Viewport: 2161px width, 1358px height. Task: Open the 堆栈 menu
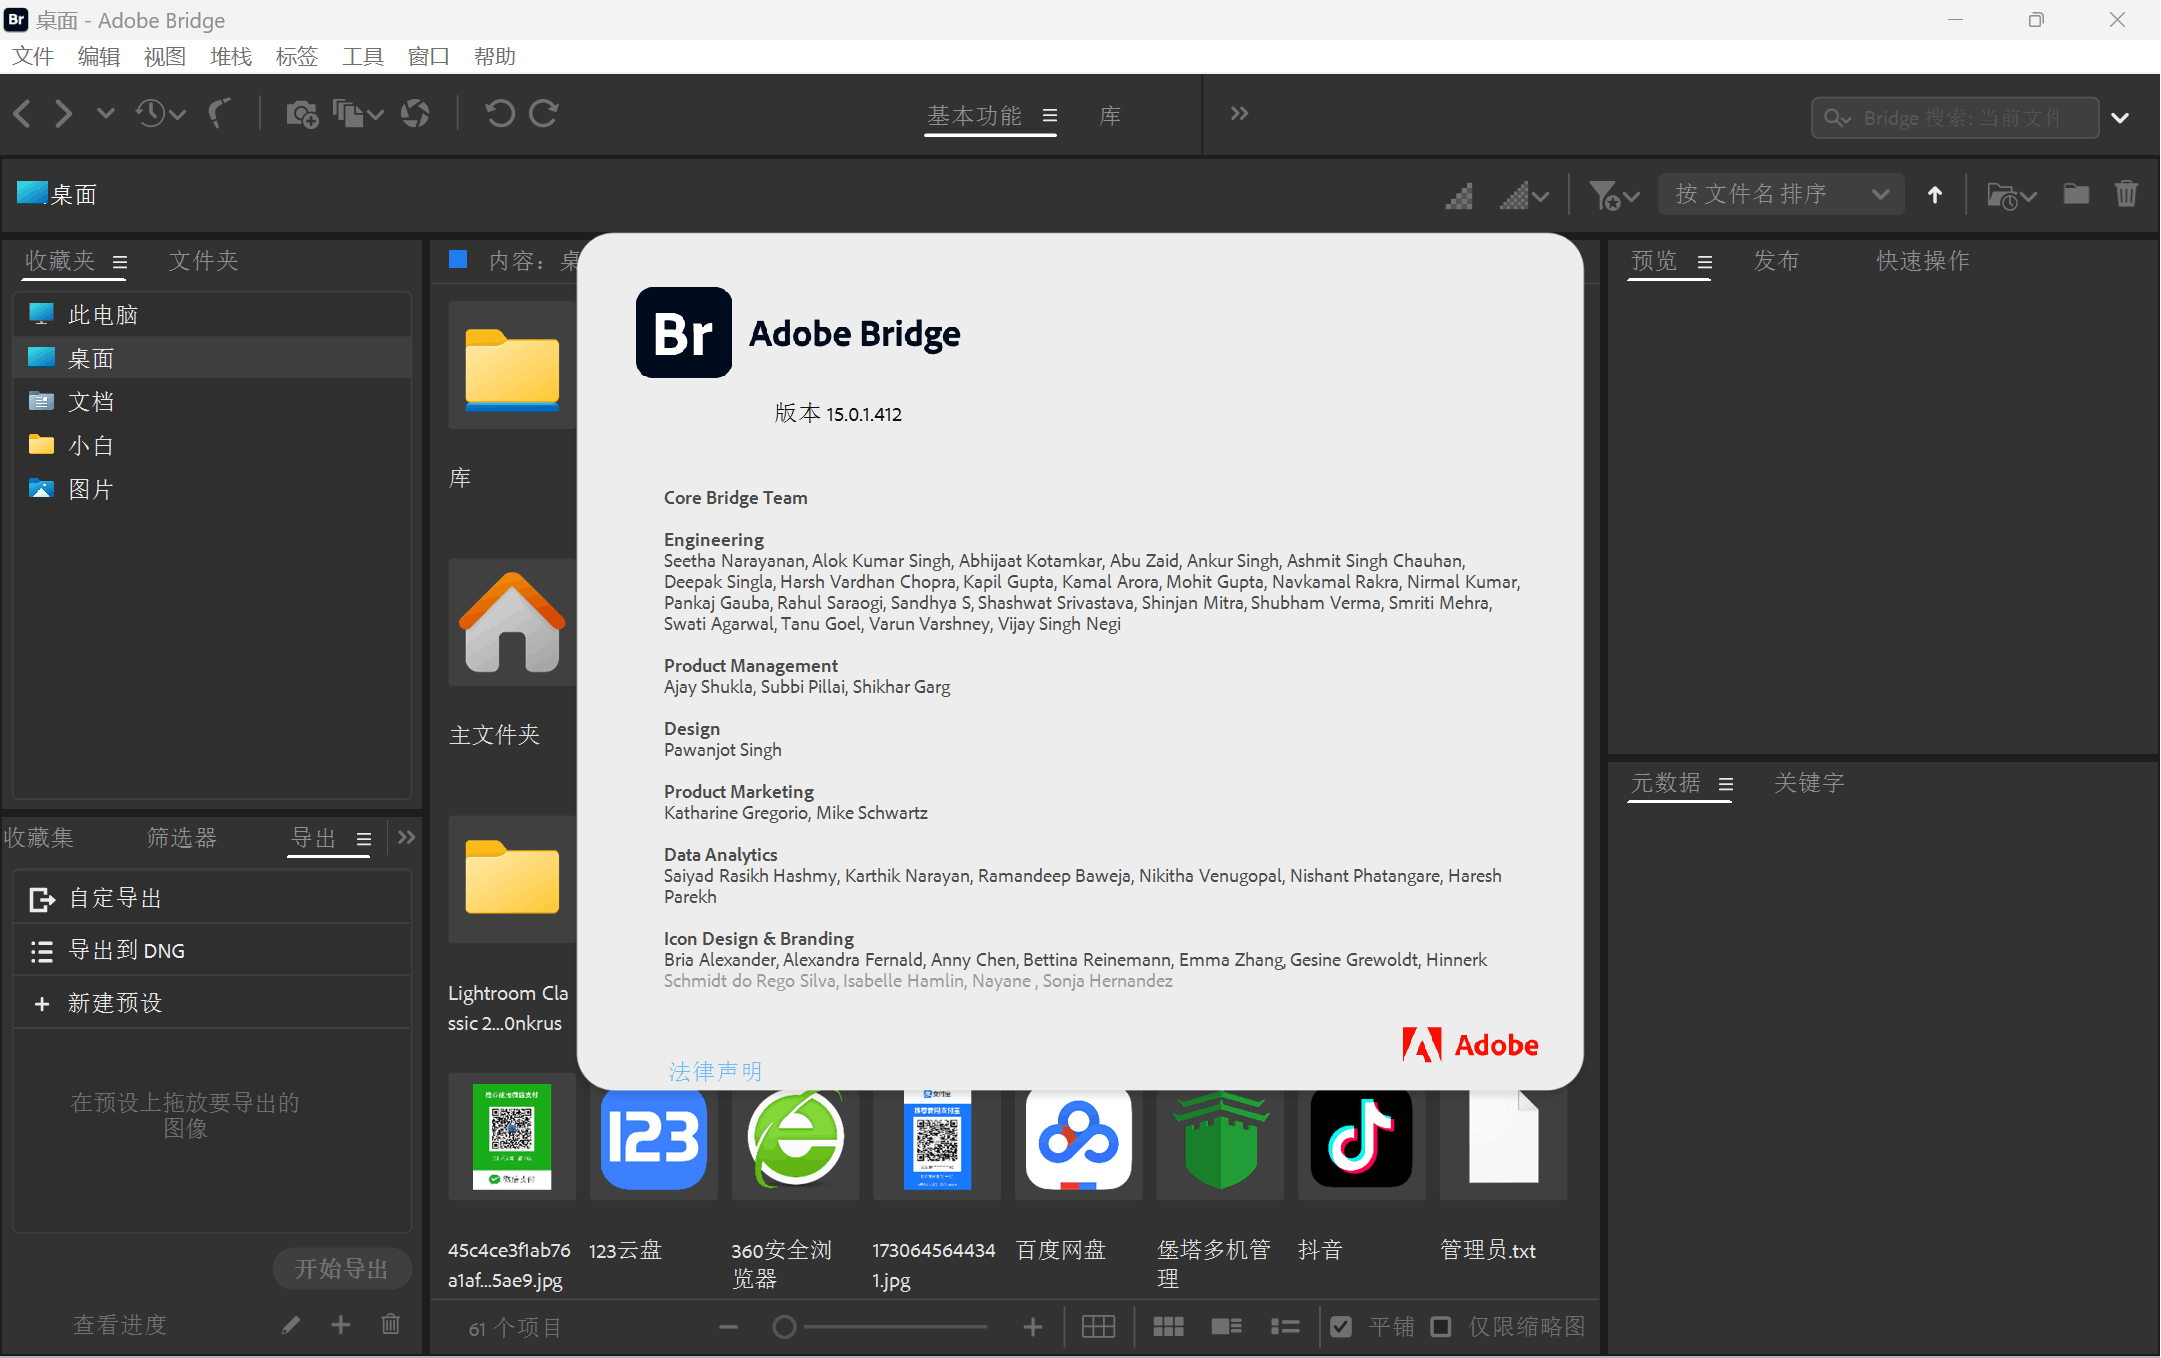[x=231, y=57]
